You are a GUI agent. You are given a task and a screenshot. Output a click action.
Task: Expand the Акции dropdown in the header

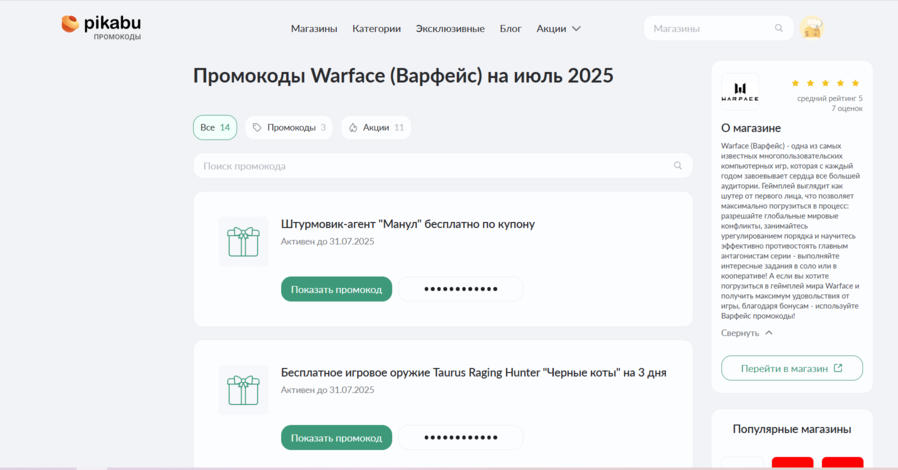pyautogui.click(x=558, y=29)
